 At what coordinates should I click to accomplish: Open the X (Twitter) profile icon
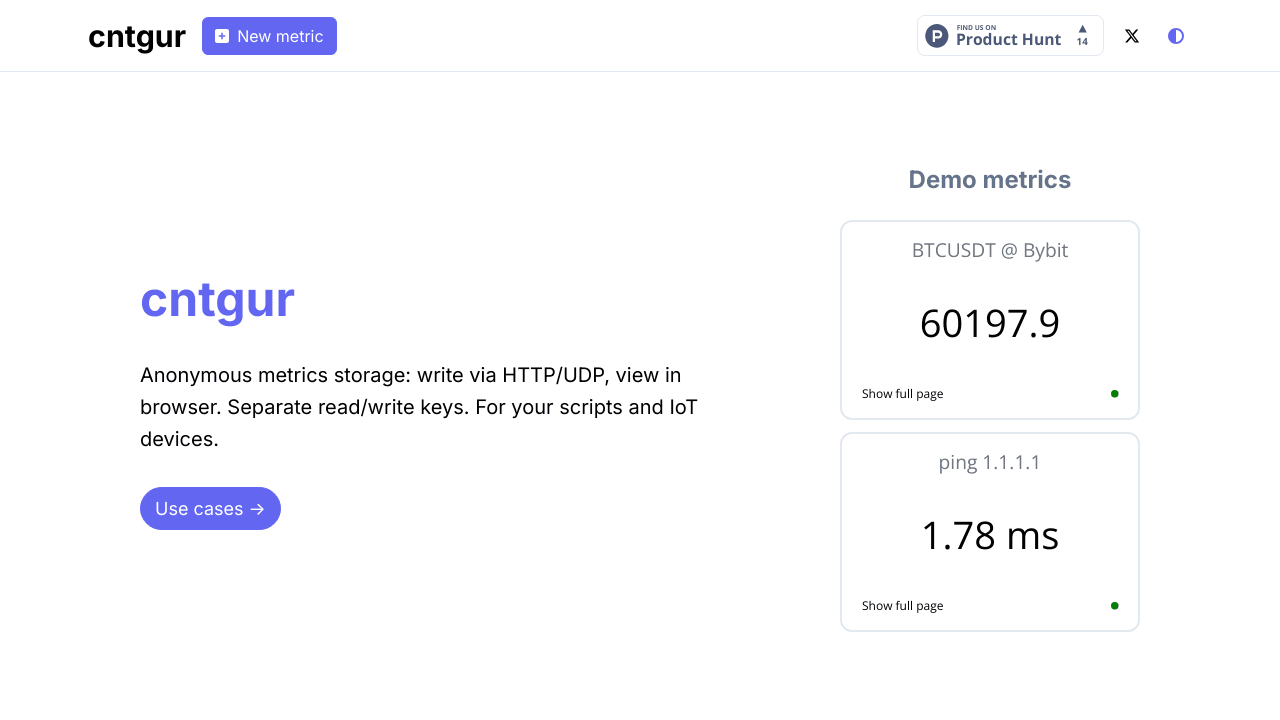tap(1131, 36)
